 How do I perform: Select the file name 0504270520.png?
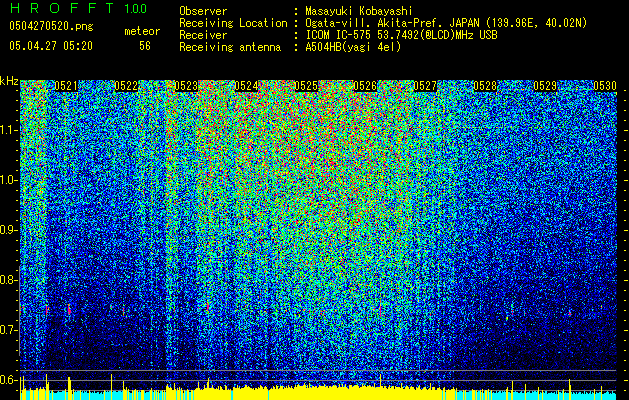[51, 26]
